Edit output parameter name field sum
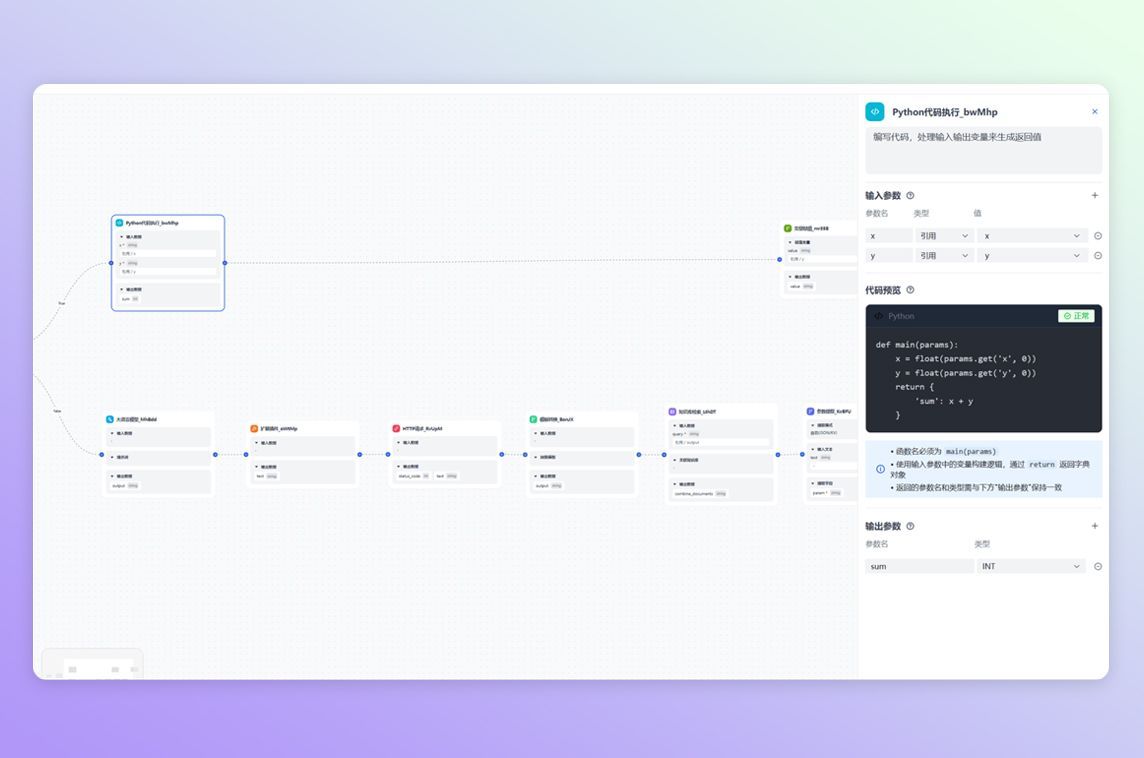The image size is (1144, 758). pyautogui.click(x=919, y=566)
